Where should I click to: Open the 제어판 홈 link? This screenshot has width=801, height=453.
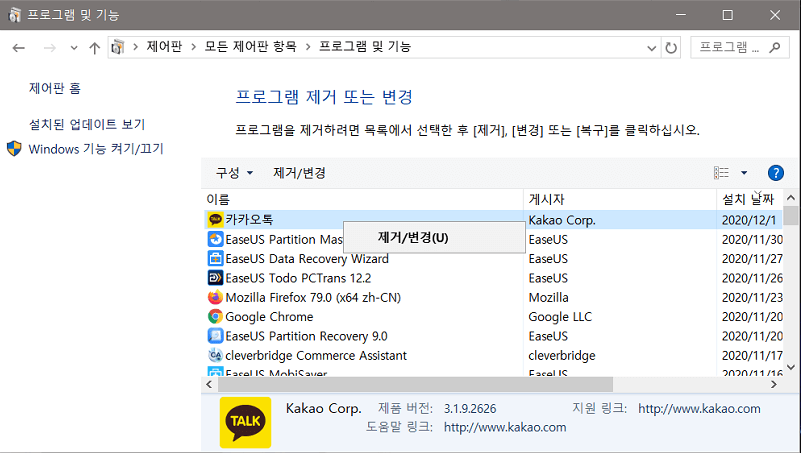[x=55, y=88]
